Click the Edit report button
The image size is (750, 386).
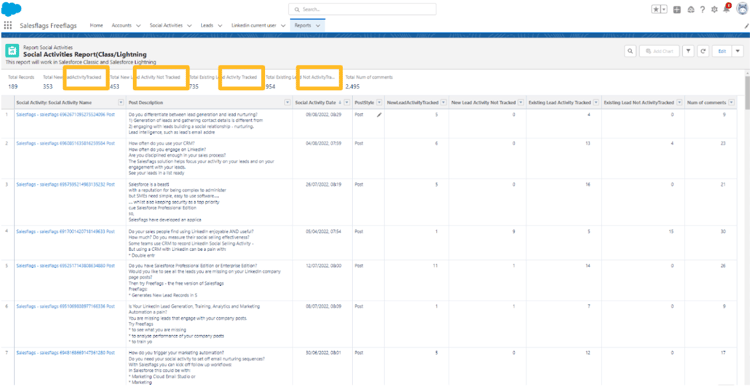click(x=722, y=51)
